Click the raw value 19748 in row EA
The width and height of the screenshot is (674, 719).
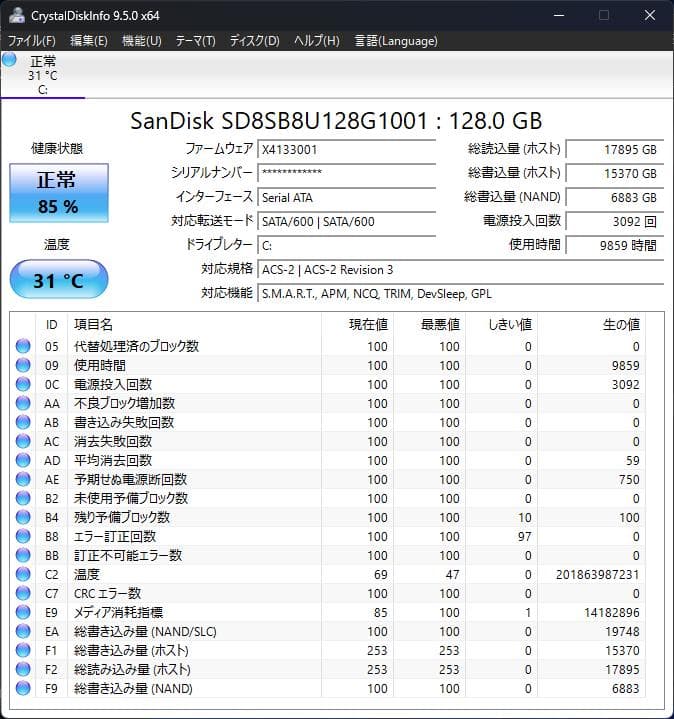pyautogui.click(x=622, y=632)
